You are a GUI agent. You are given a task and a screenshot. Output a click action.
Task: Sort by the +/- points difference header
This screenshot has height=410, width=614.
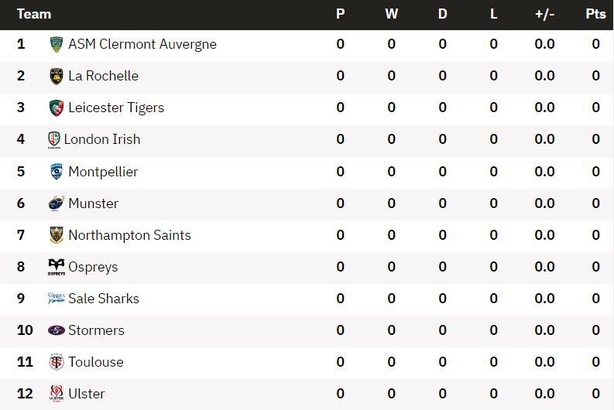click(545, 14)
